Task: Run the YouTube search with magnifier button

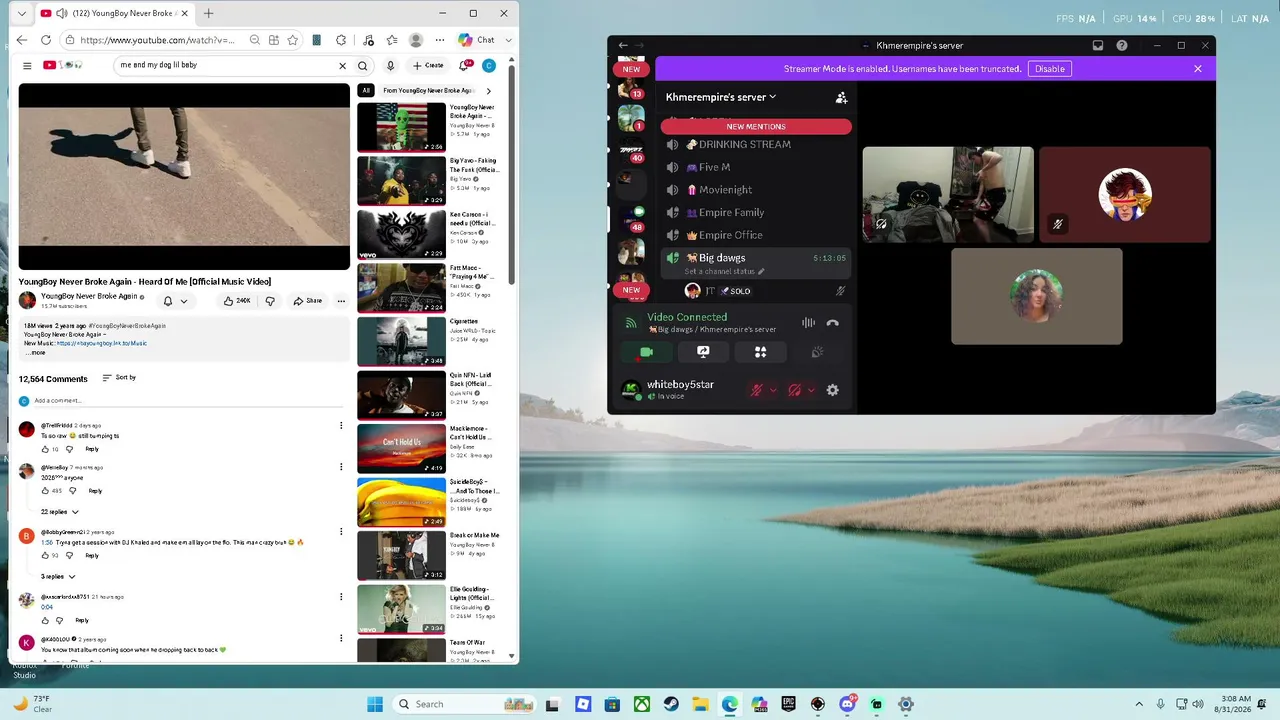Action: [363, 66]
